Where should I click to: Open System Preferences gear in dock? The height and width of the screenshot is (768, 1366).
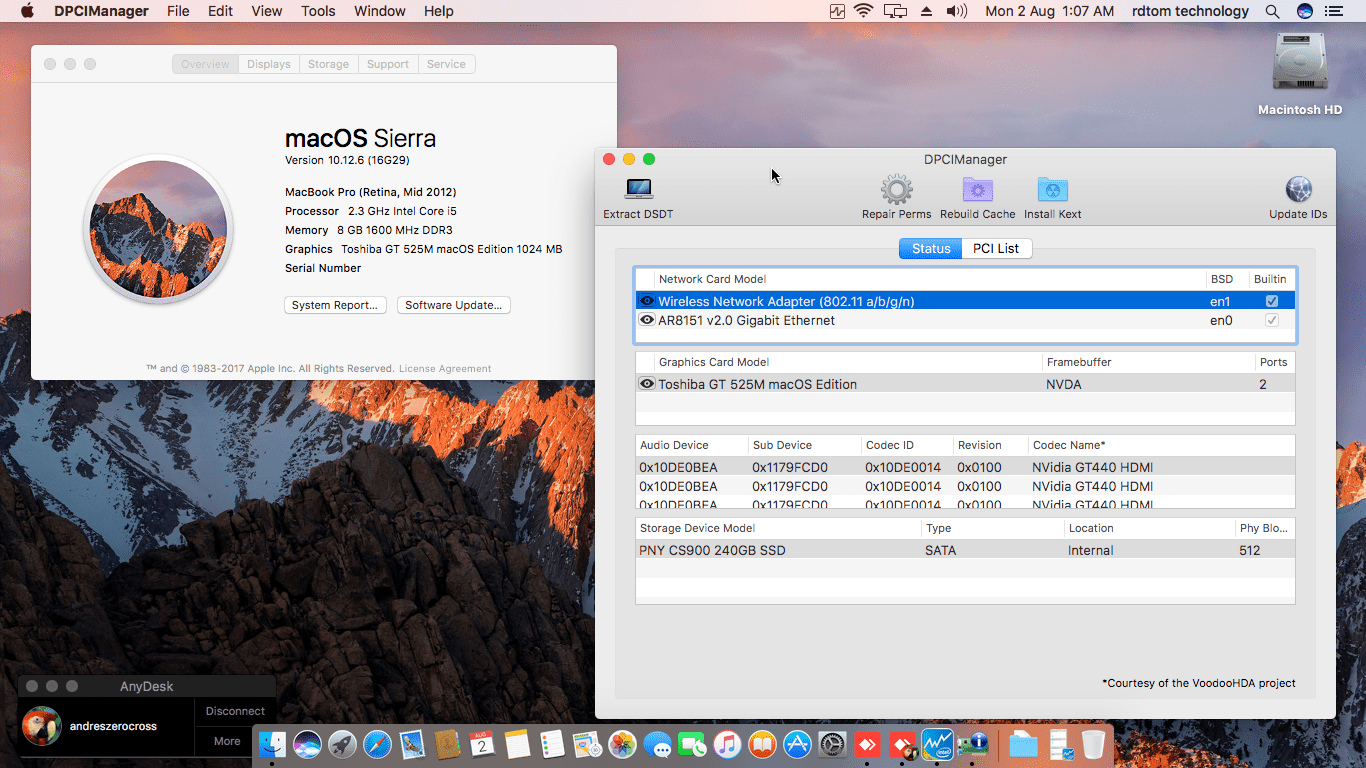point(832,744)
